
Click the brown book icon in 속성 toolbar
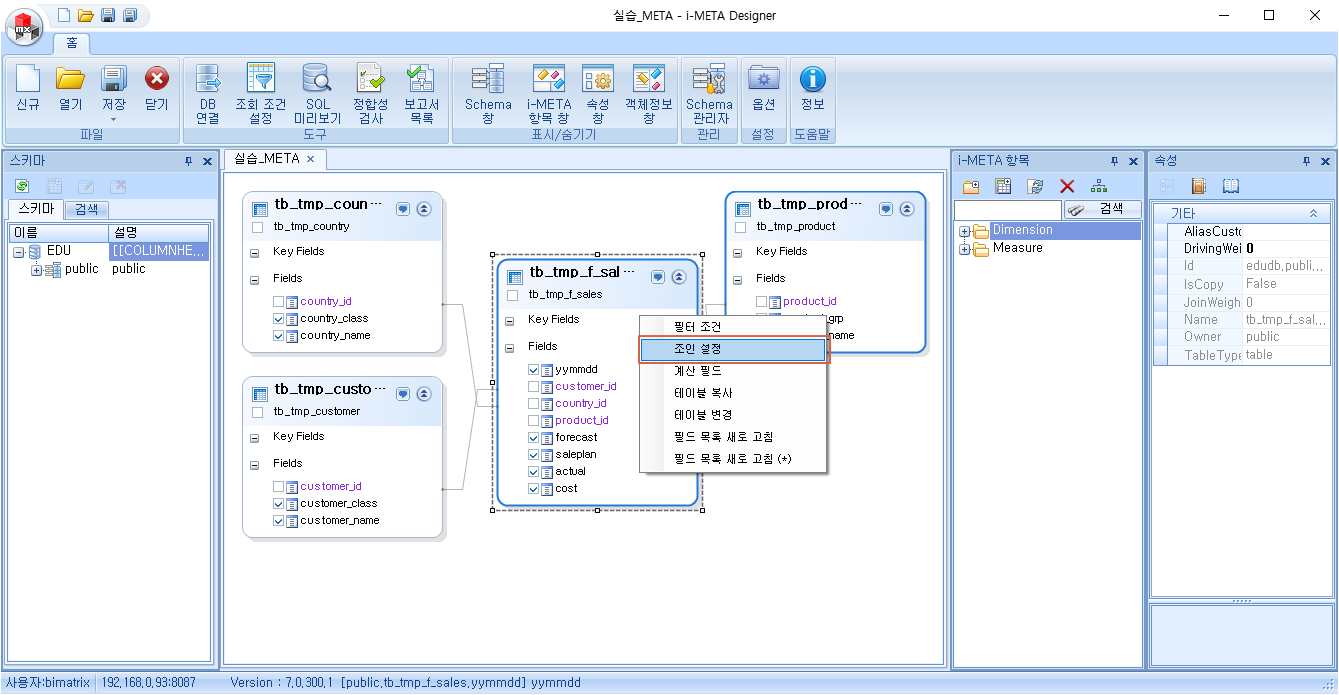tap(1199, 186)
